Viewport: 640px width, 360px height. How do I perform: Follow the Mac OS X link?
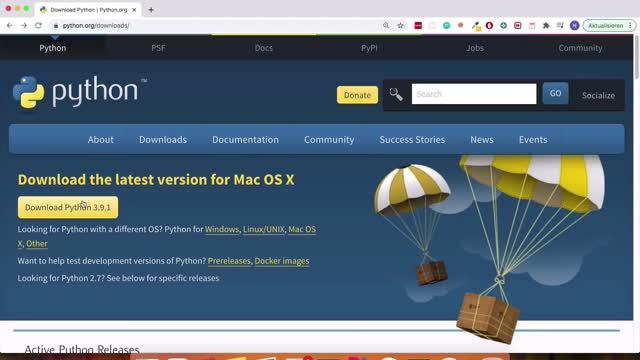[x=302, y=229]
